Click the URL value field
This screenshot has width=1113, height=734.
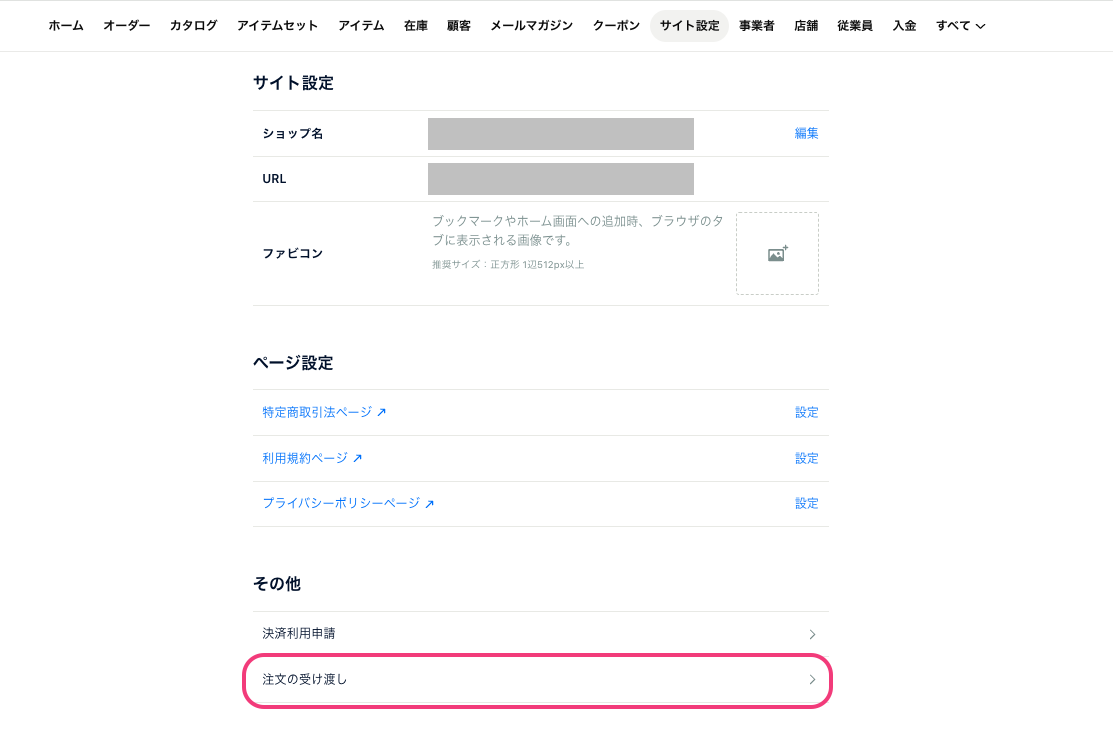561,179
